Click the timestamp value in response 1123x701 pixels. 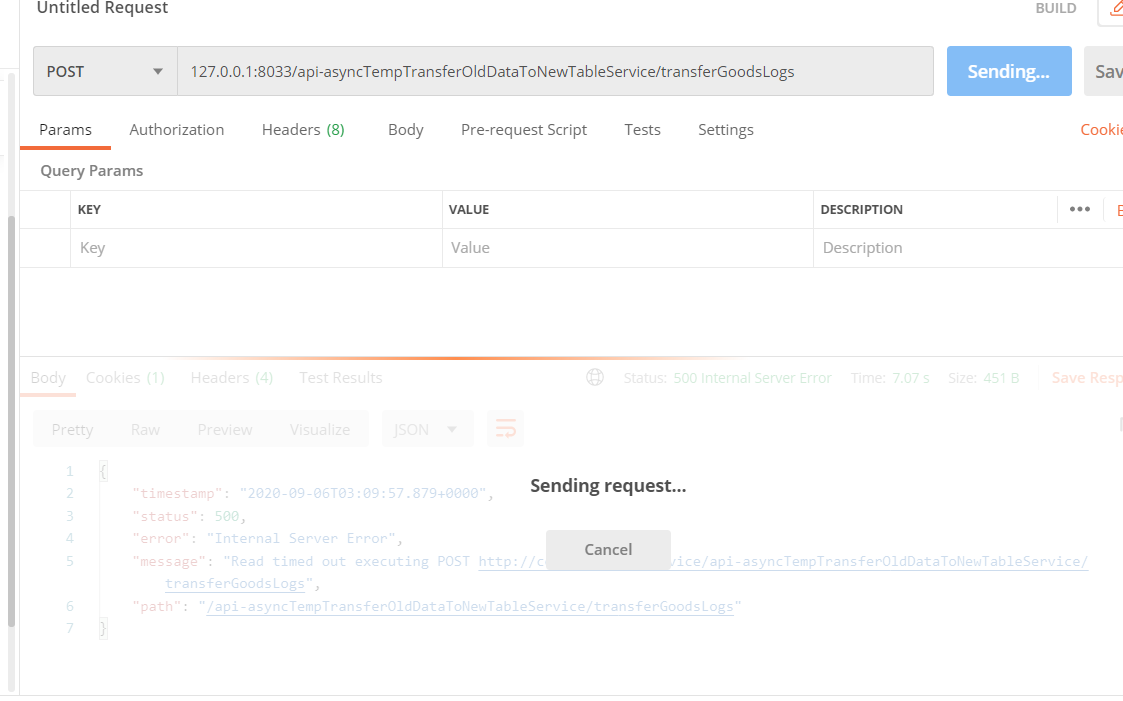362,493
